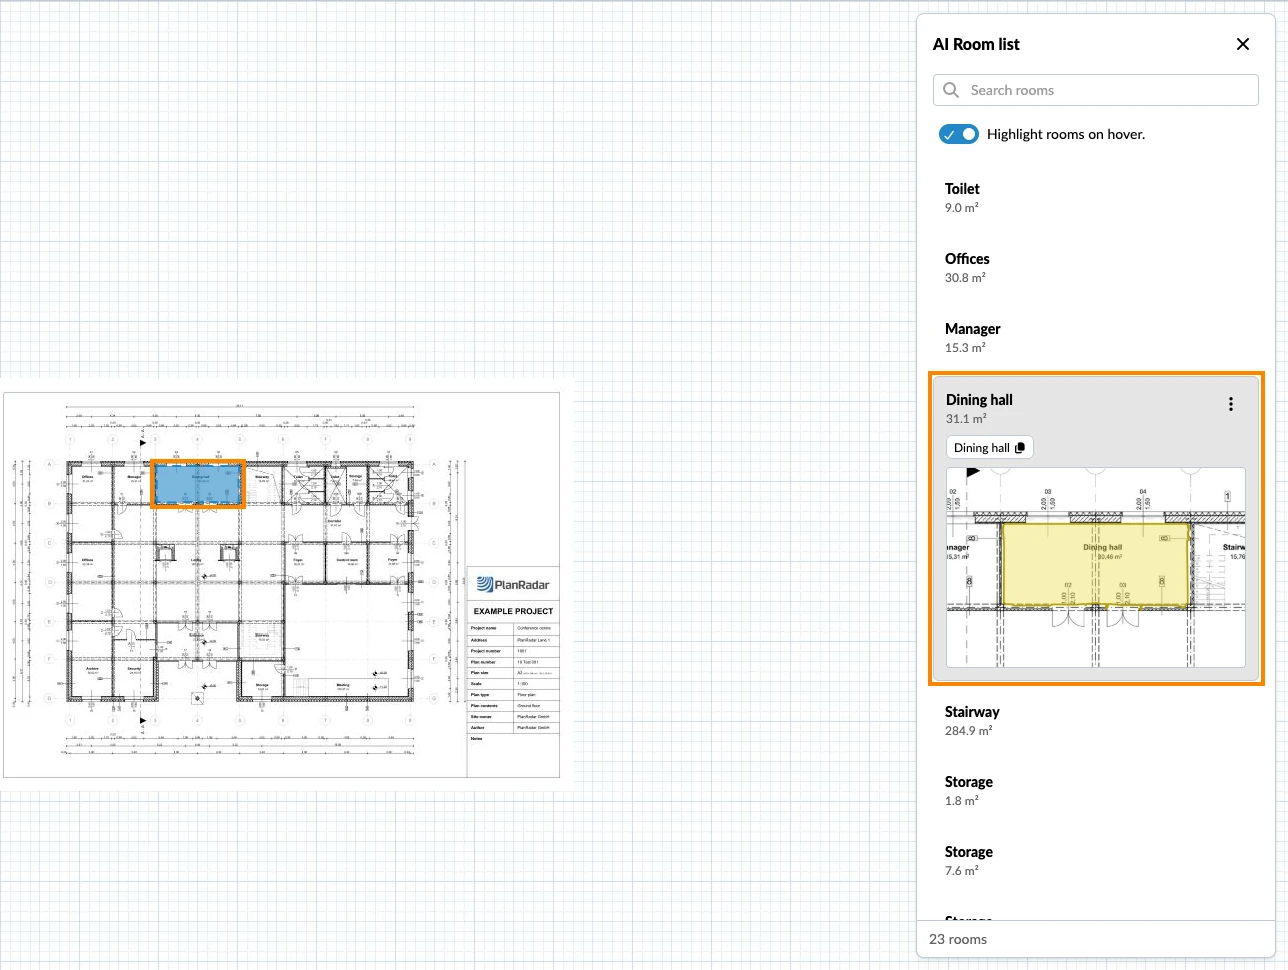This screenshot has height=970, width=1288.
Task: Close the AI Room list panel
Action: [1243, 44]
